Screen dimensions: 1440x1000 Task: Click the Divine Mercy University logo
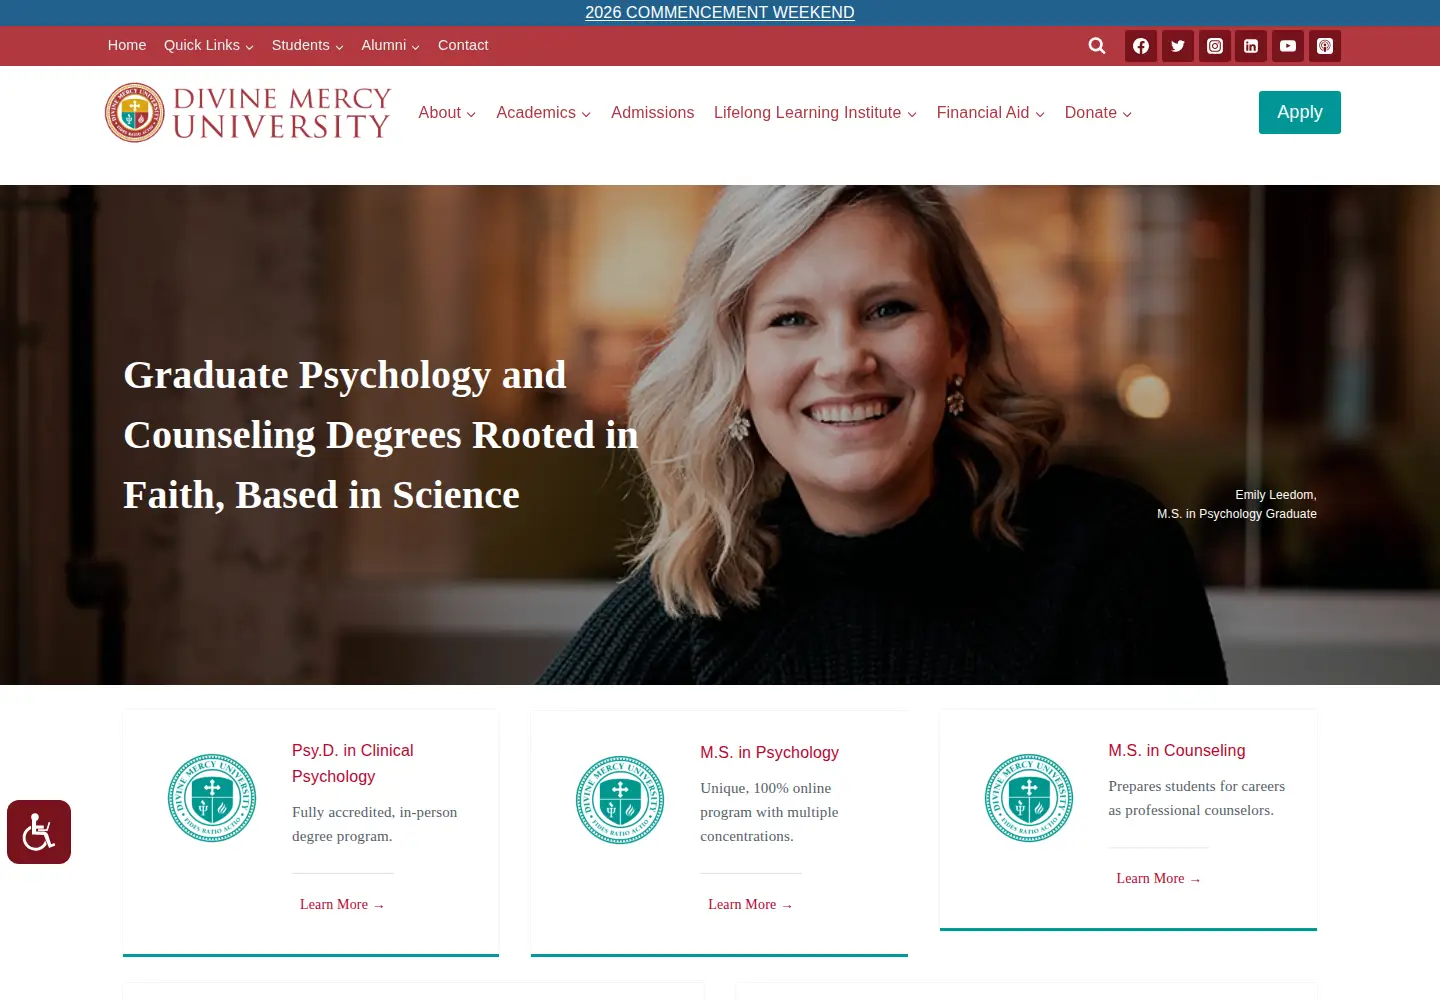(248, 112)
